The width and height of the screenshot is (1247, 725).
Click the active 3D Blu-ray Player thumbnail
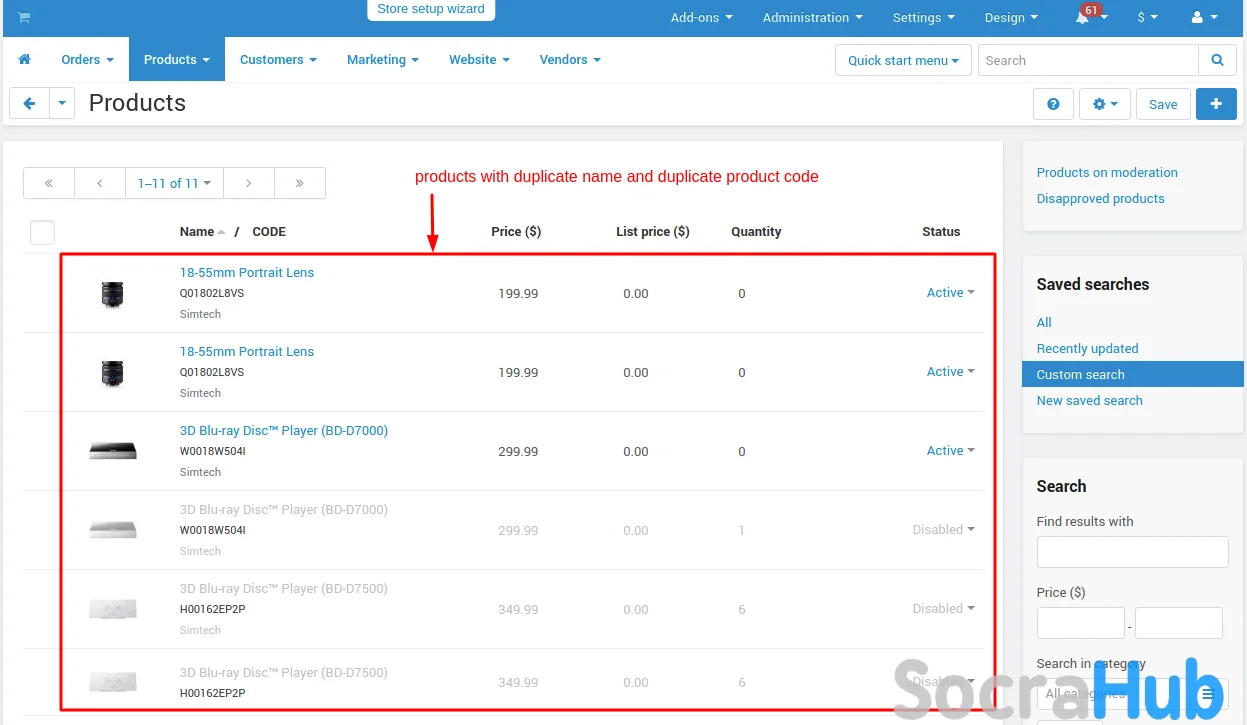tap(112, 451)
